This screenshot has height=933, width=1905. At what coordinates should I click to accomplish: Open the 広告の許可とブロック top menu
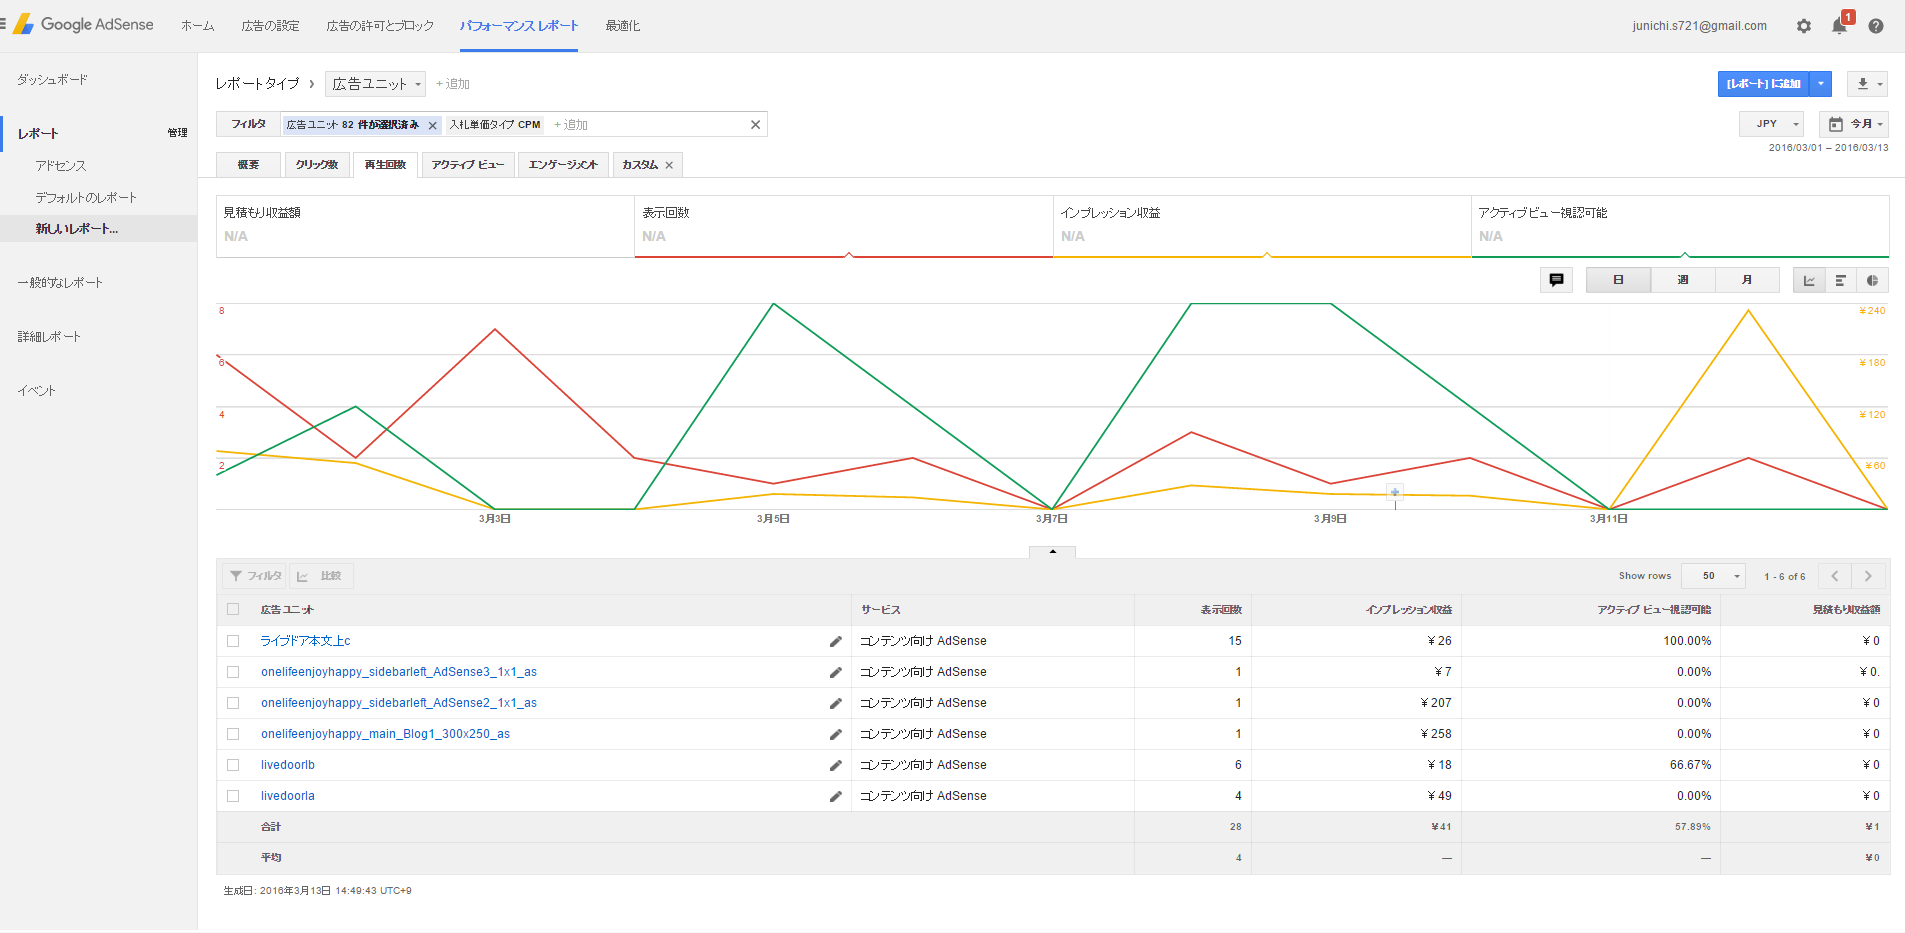coord(380,26)
